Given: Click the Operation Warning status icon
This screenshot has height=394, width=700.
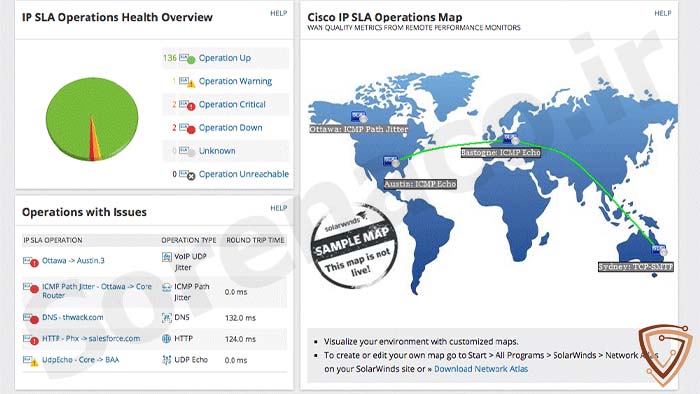Looking at the screenshot, I should 187,82.
